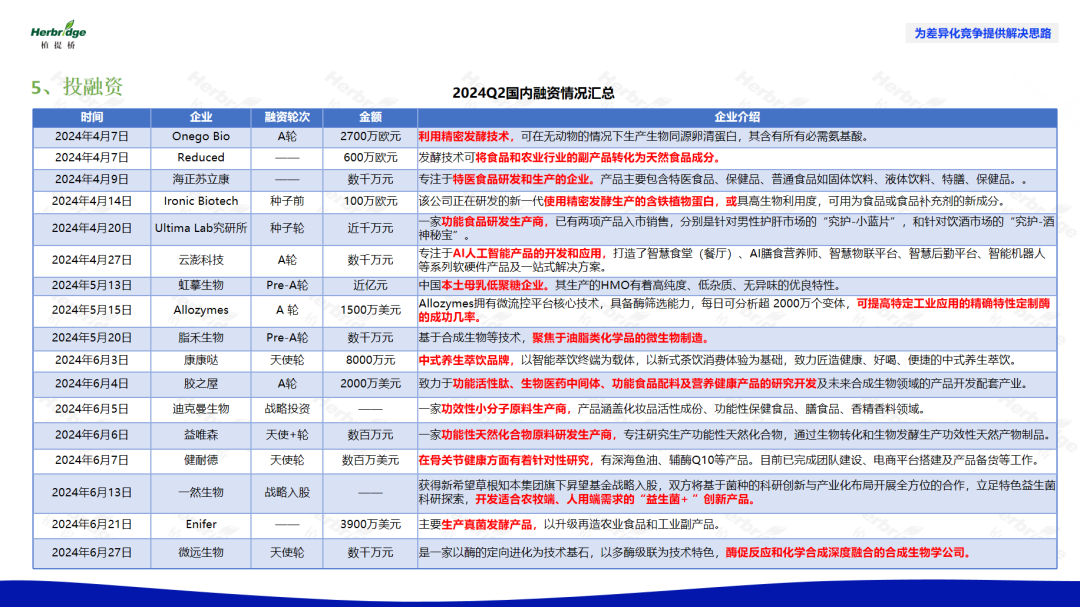The height and width of the screenshot is (607, 1080).
Task: Select the 种子前 funding round cell
Action: coord(287,201)
